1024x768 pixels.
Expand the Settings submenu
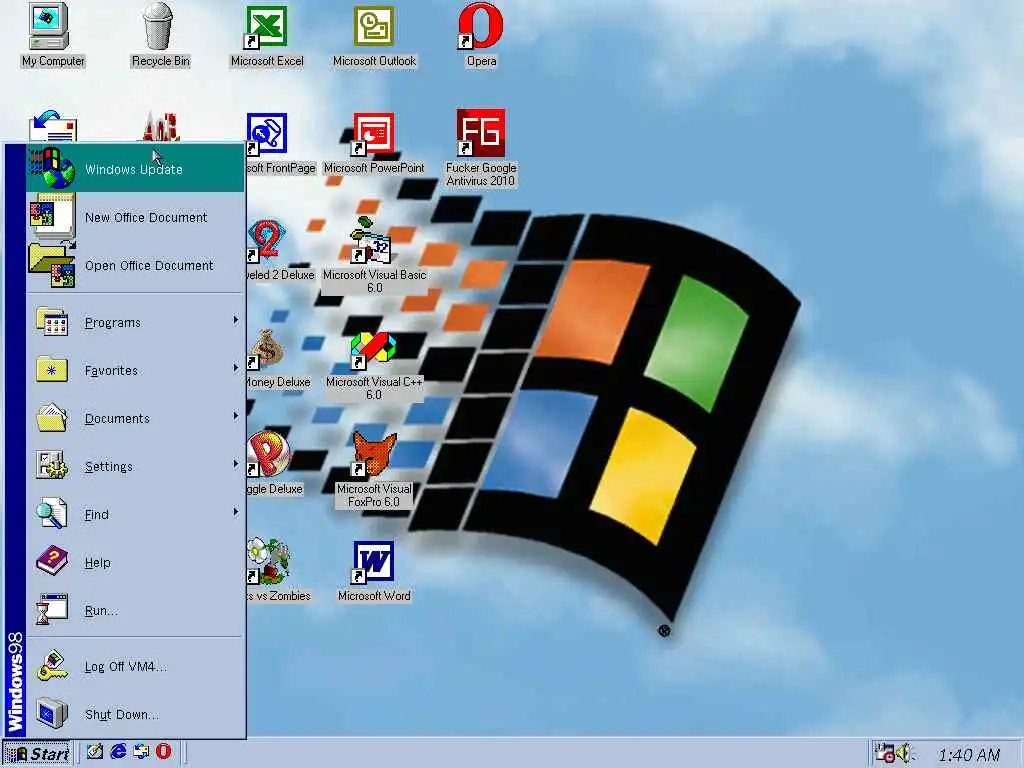point(135,466)
